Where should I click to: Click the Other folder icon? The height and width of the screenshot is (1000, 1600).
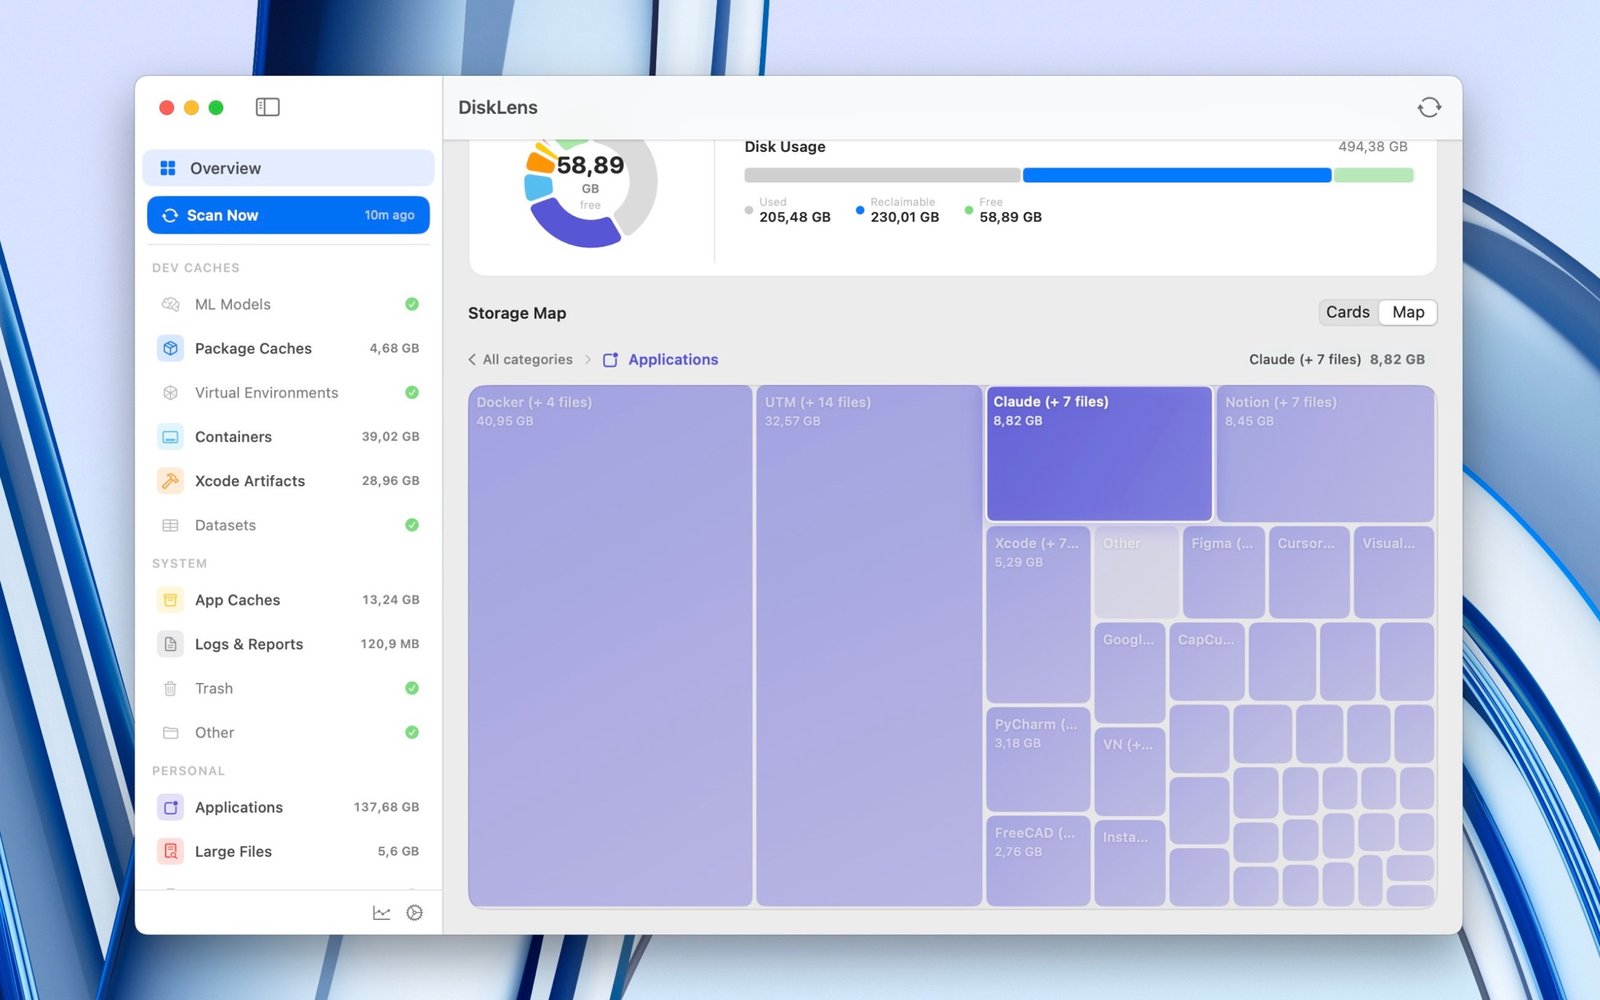[x=170, y=733]
